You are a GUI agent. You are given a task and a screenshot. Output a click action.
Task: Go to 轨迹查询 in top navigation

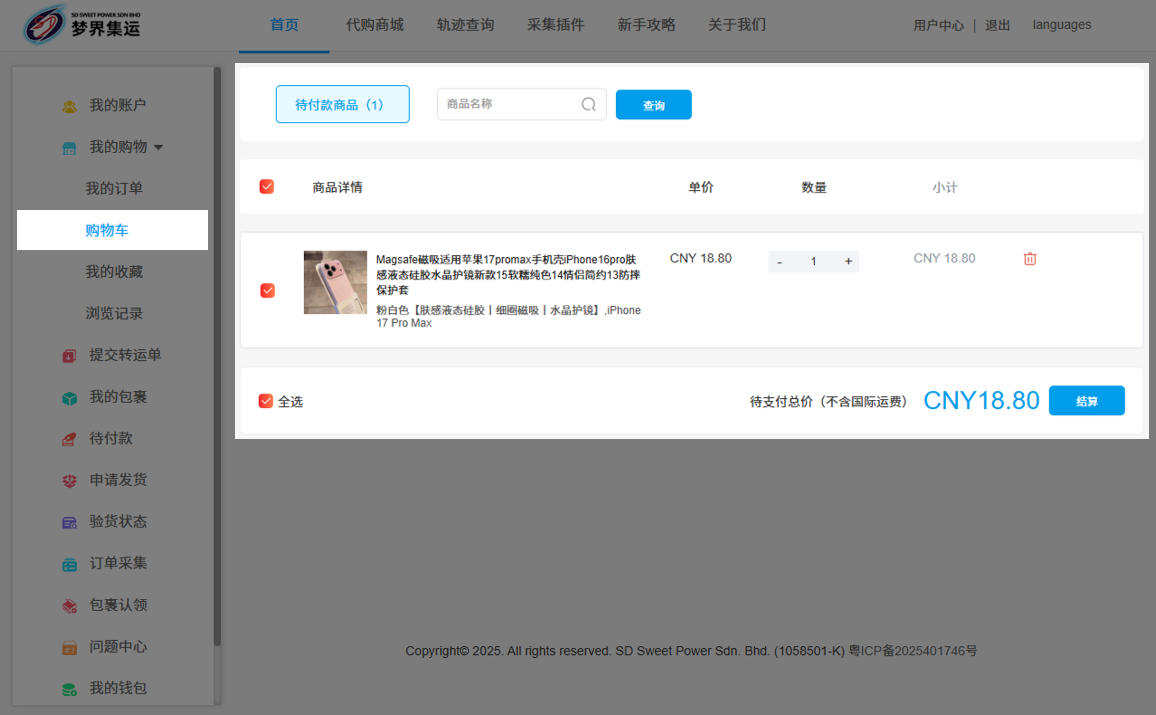[x=465, y=25]
